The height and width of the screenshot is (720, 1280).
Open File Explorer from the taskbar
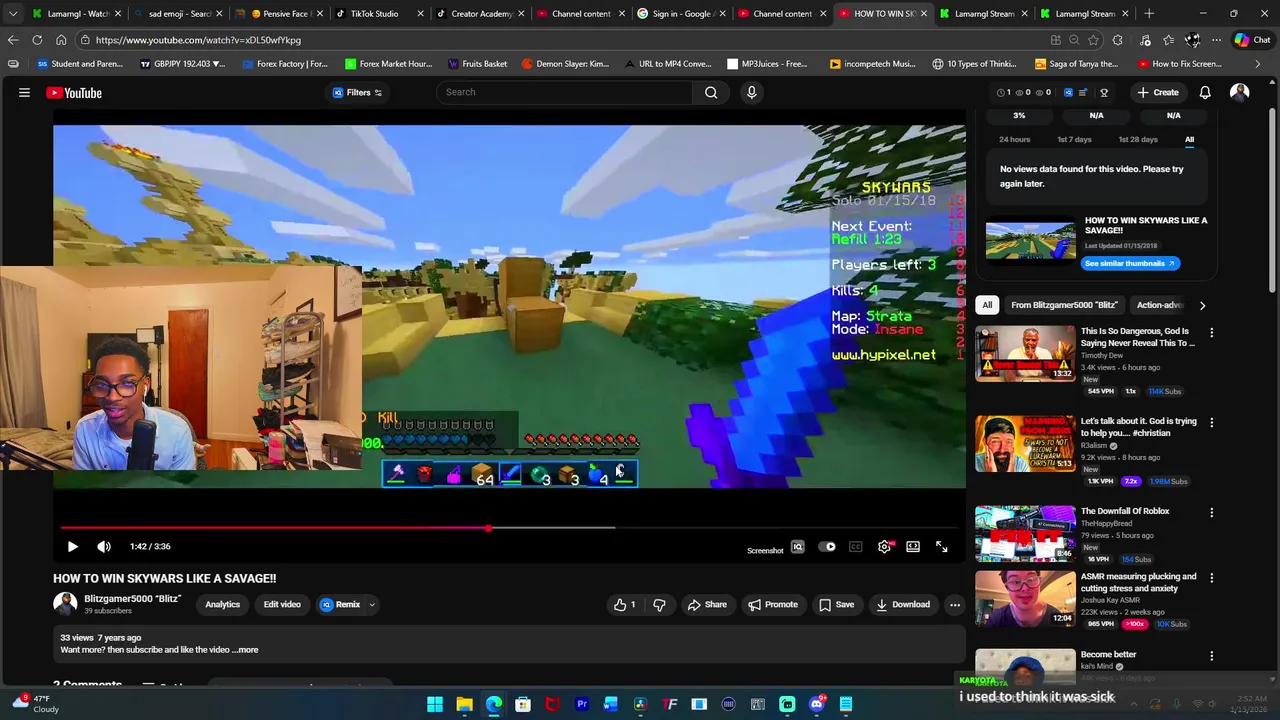coord(464,704)
